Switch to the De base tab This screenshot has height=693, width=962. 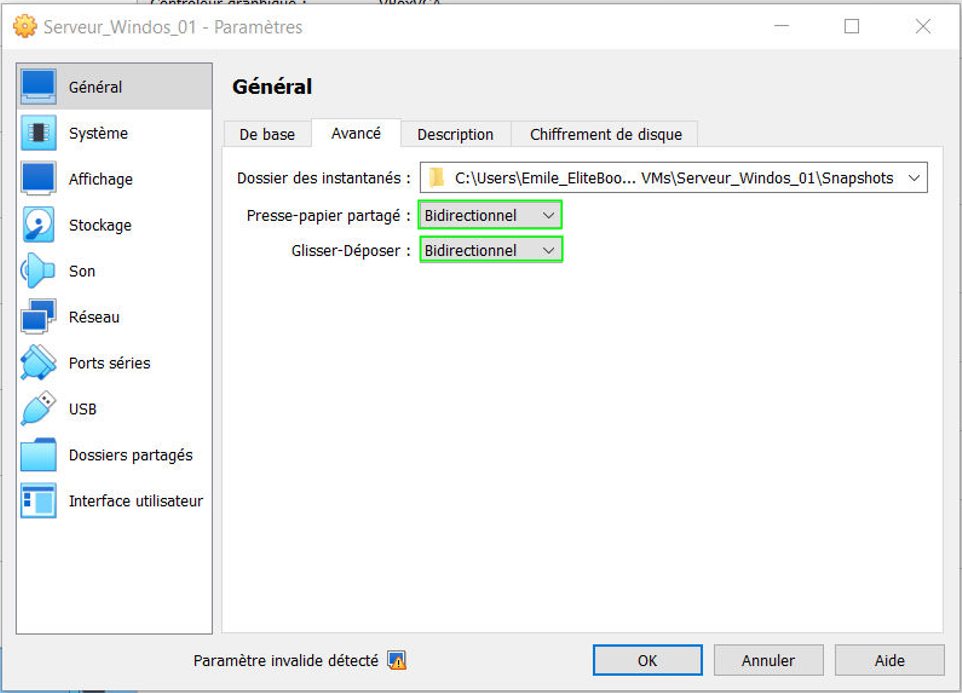(267, 134)
